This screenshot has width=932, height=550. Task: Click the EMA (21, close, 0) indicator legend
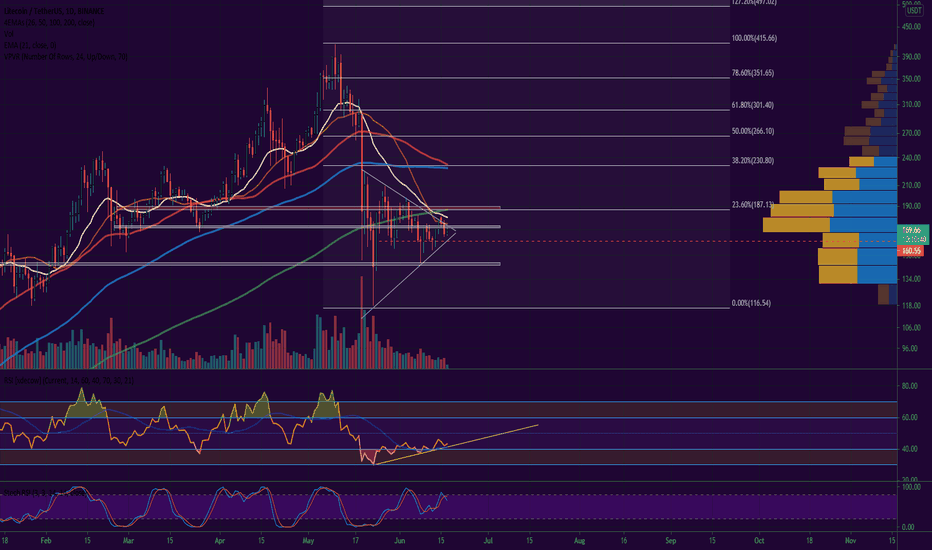click(x=30, y=45)
